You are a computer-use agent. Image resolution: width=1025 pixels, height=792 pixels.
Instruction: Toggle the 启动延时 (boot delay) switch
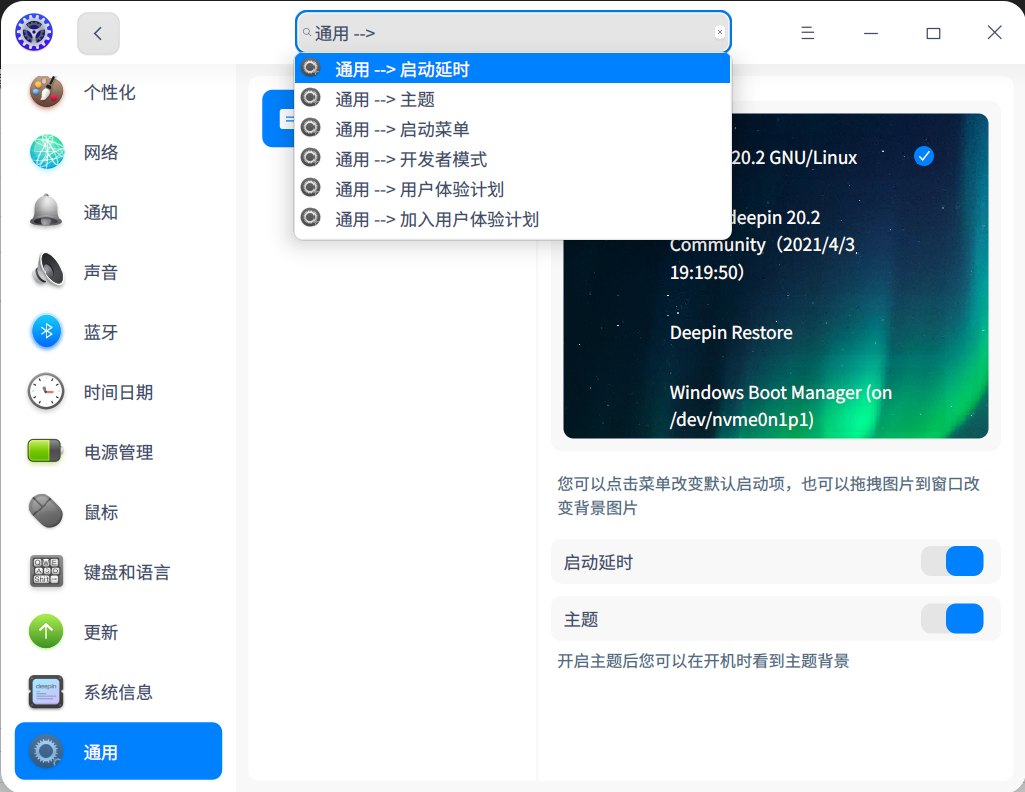952,561
